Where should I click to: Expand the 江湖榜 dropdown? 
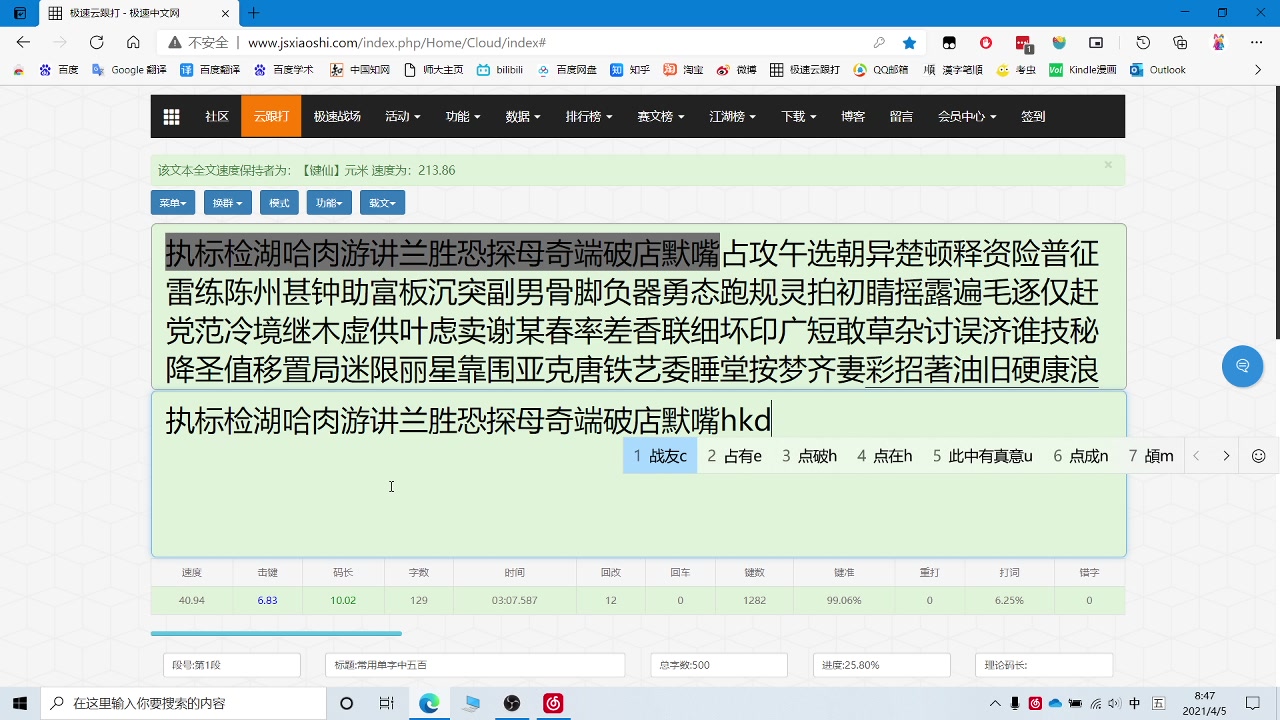733,117
